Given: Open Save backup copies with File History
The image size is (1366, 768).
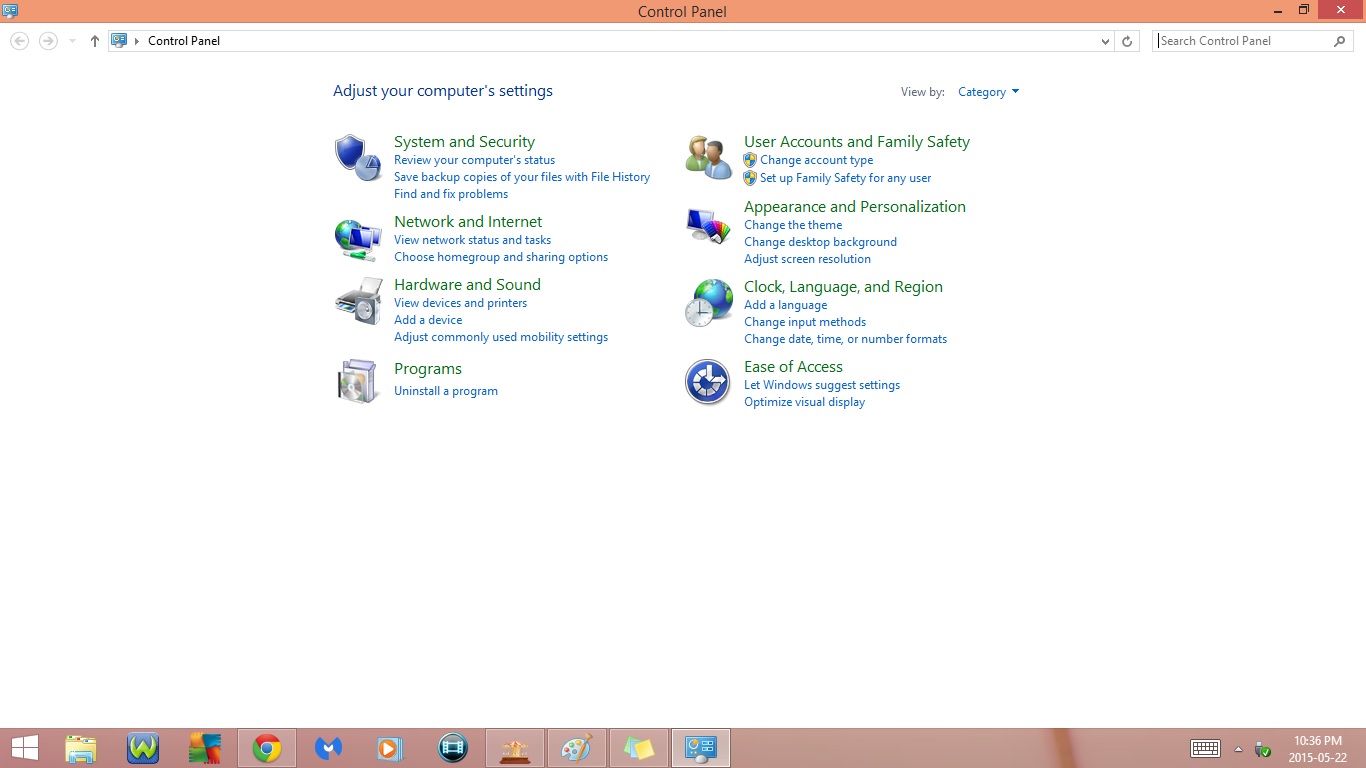Looking at the screenshot, I should (x=522, y=177).
